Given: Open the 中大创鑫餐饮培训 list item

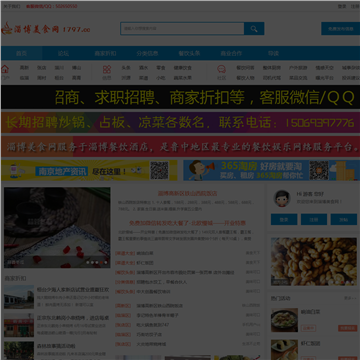Looking at the screenshot, I should (153, 292).
